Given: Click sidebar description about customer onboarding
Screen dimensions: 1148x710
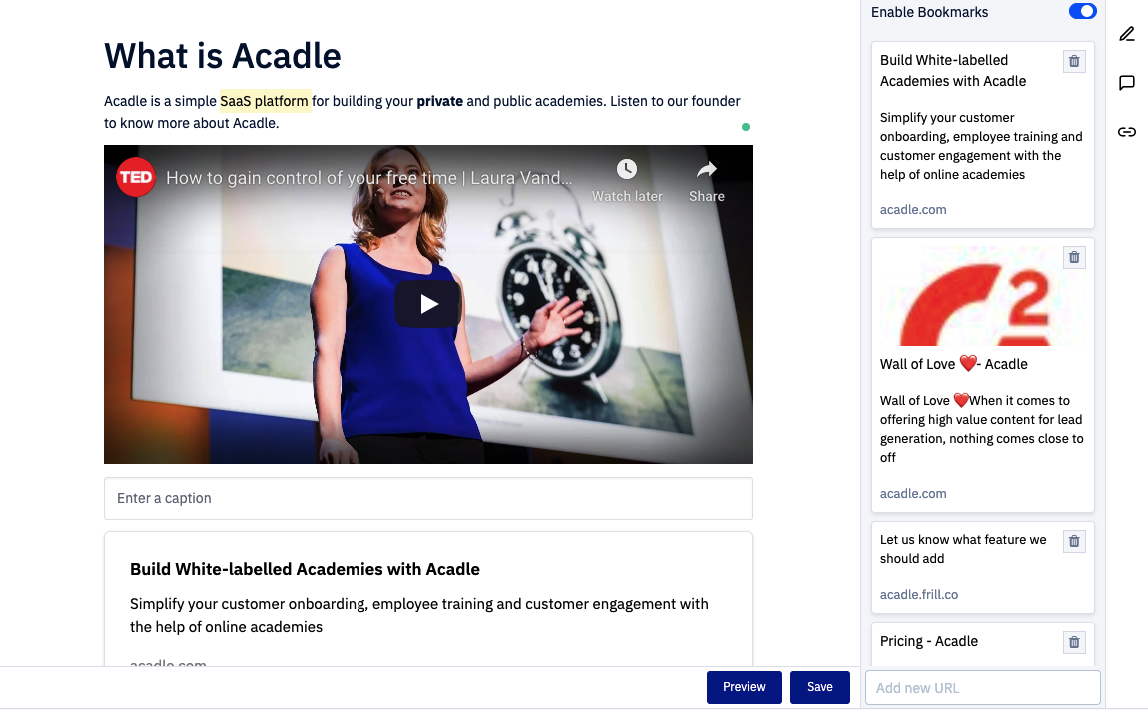Looking at the screenshot, I should point(981,146).
